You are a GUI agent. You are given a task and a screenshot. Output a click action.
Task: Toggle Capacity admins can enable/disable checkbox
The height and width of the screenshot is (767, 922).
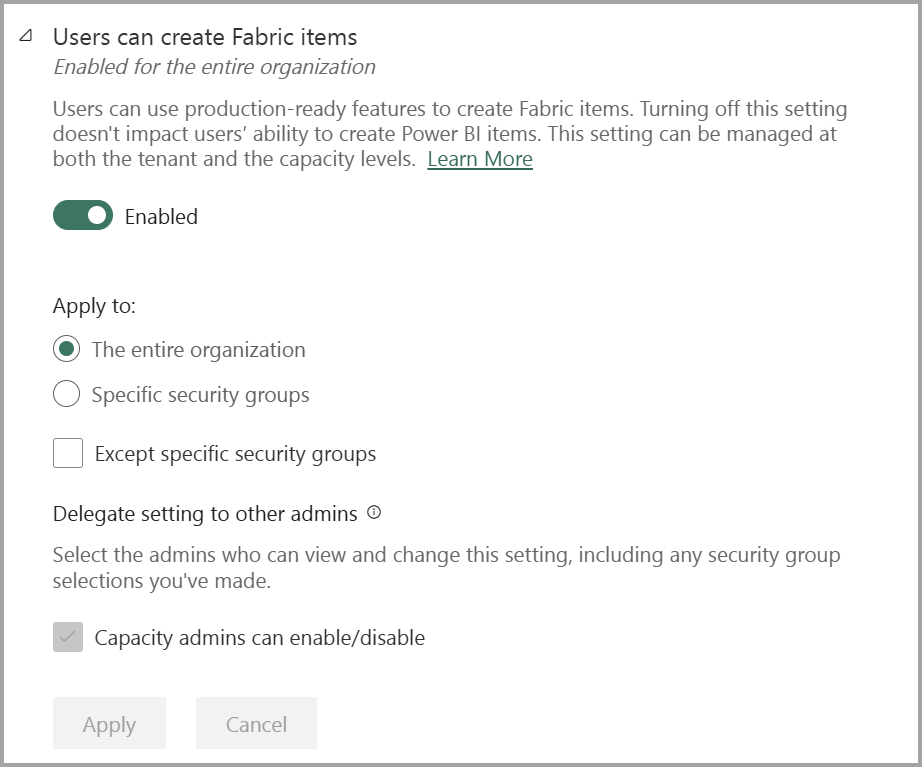(x=68, y=637)
